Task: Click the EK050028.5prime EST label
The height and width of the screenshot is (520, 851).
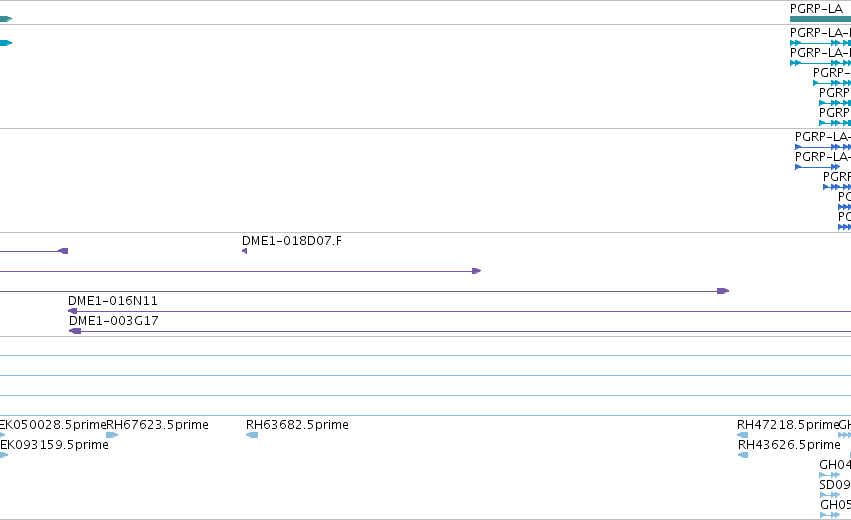Action: [x=53, y=424]
